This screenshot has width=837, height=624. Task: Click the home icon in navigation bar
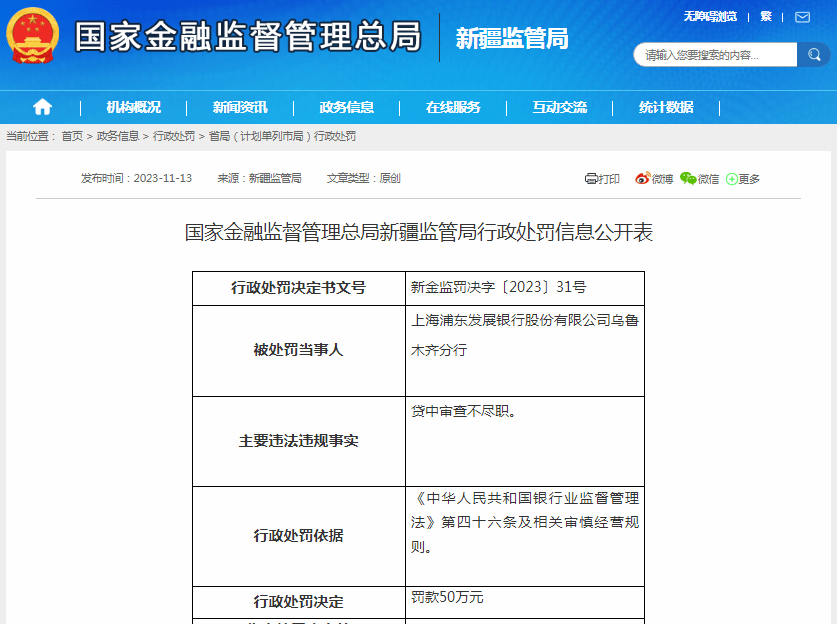tap(42, 107)
